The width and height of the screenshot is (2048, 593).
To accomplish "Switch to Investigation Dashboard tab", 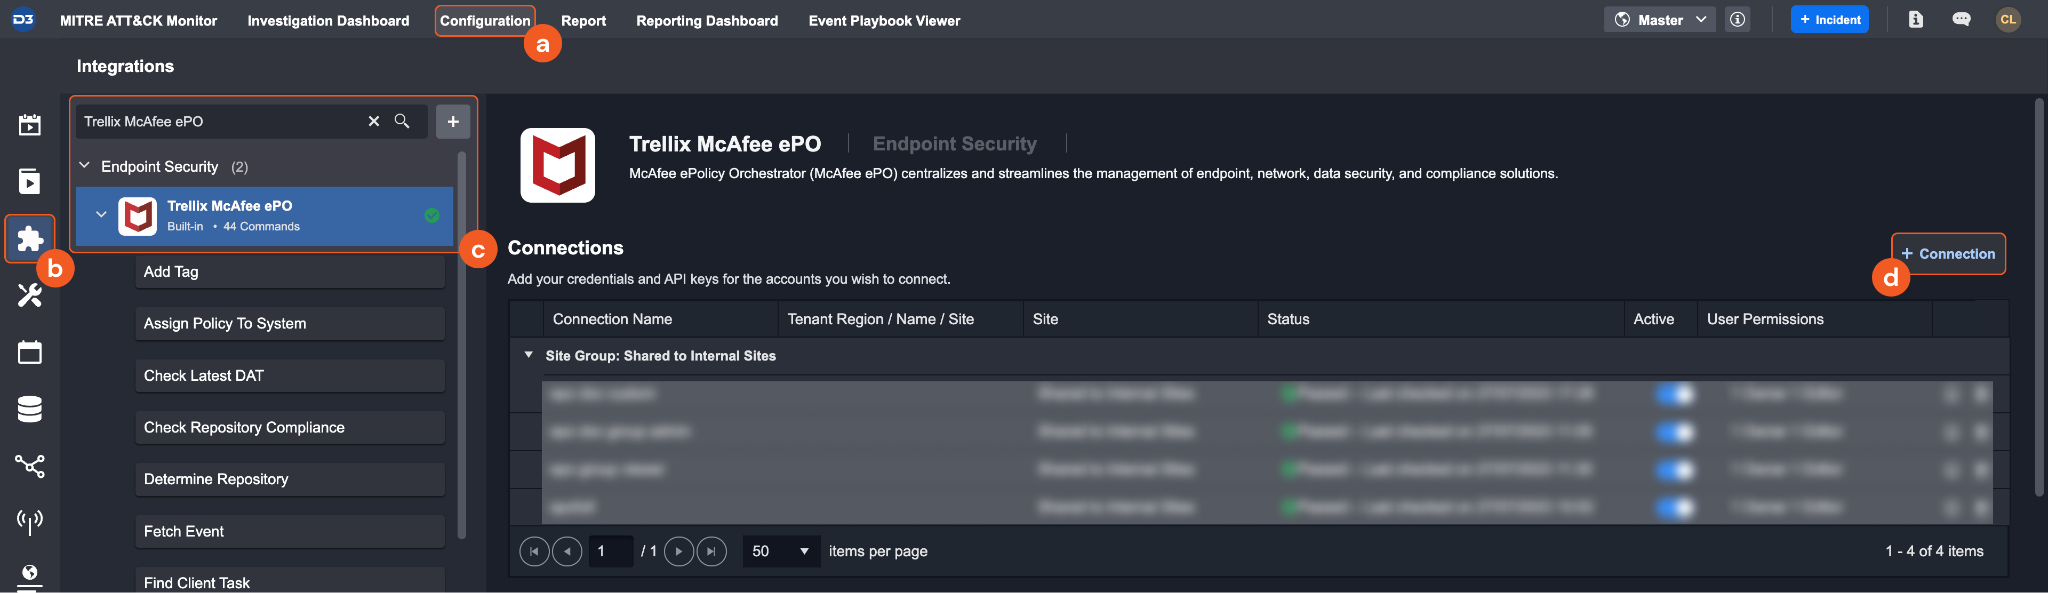I will click(328, 21).
